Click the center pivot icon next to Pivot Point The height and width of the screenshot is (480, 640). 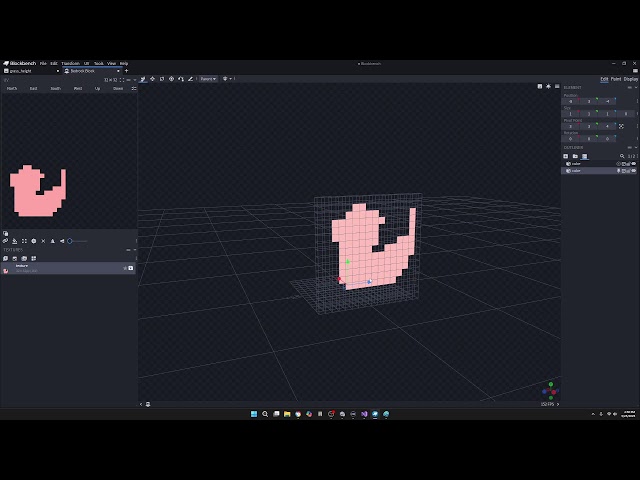coord(621,127)
